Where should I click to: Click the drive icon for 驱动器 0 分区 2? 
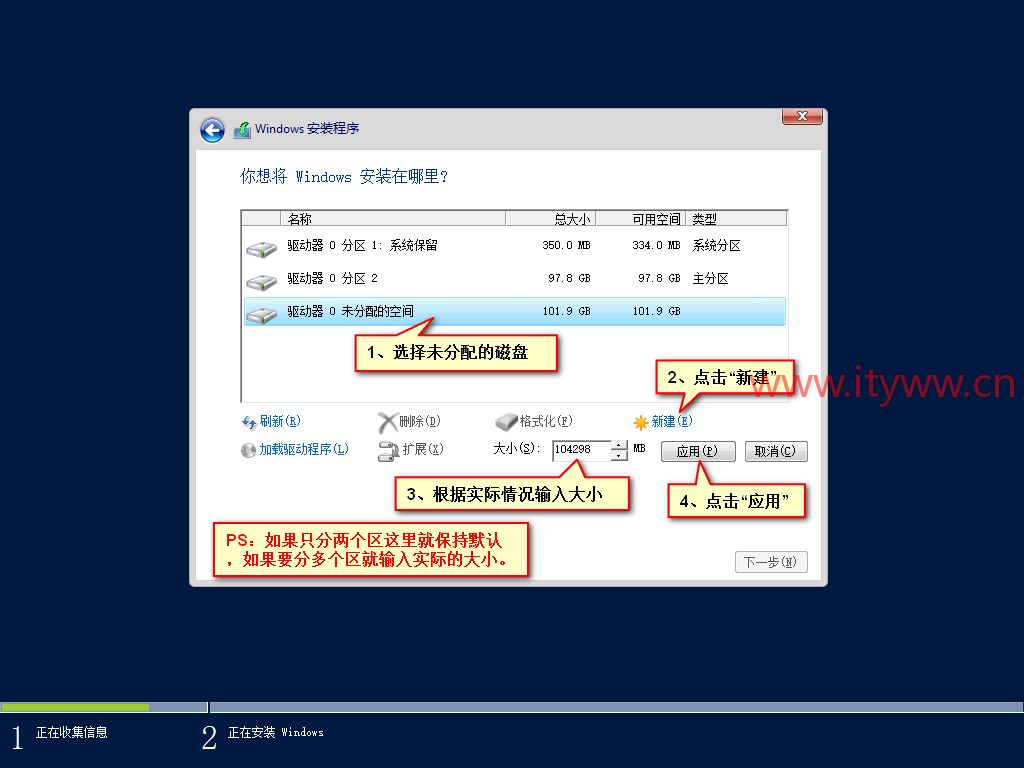click(x=261, y=281)
